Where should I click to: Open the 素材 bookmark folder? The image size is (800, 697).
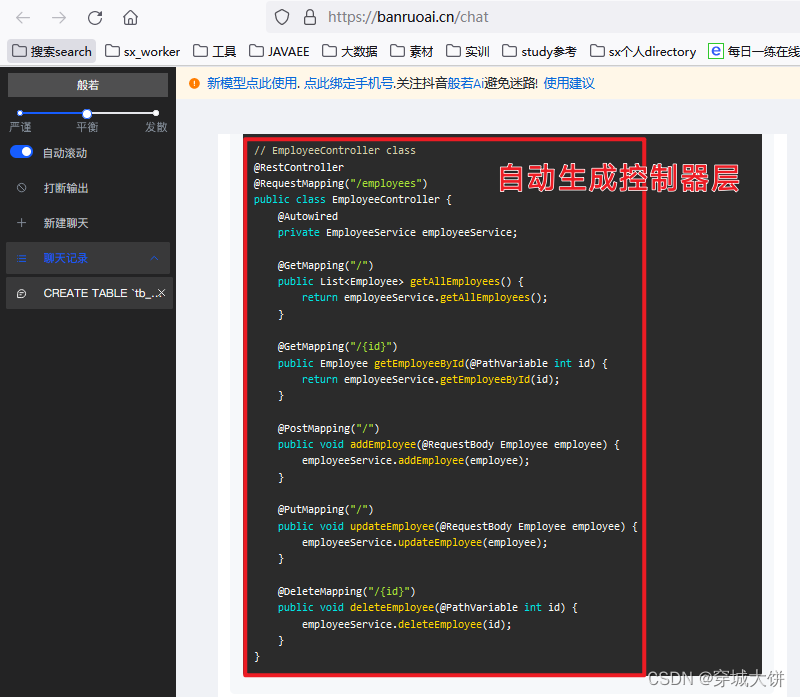pyautogui.click(x=412, y=52)
